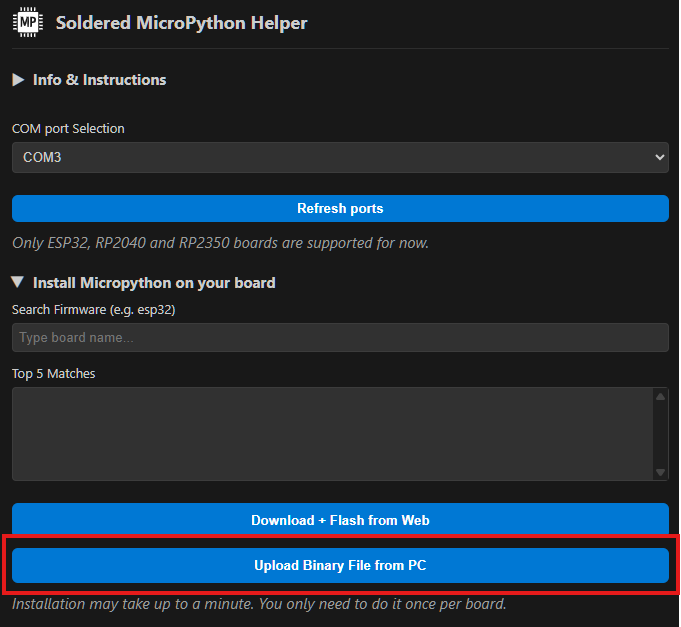Expand the Info & Instructions triangle
The image size is (681, 627).
pos(18,80)
